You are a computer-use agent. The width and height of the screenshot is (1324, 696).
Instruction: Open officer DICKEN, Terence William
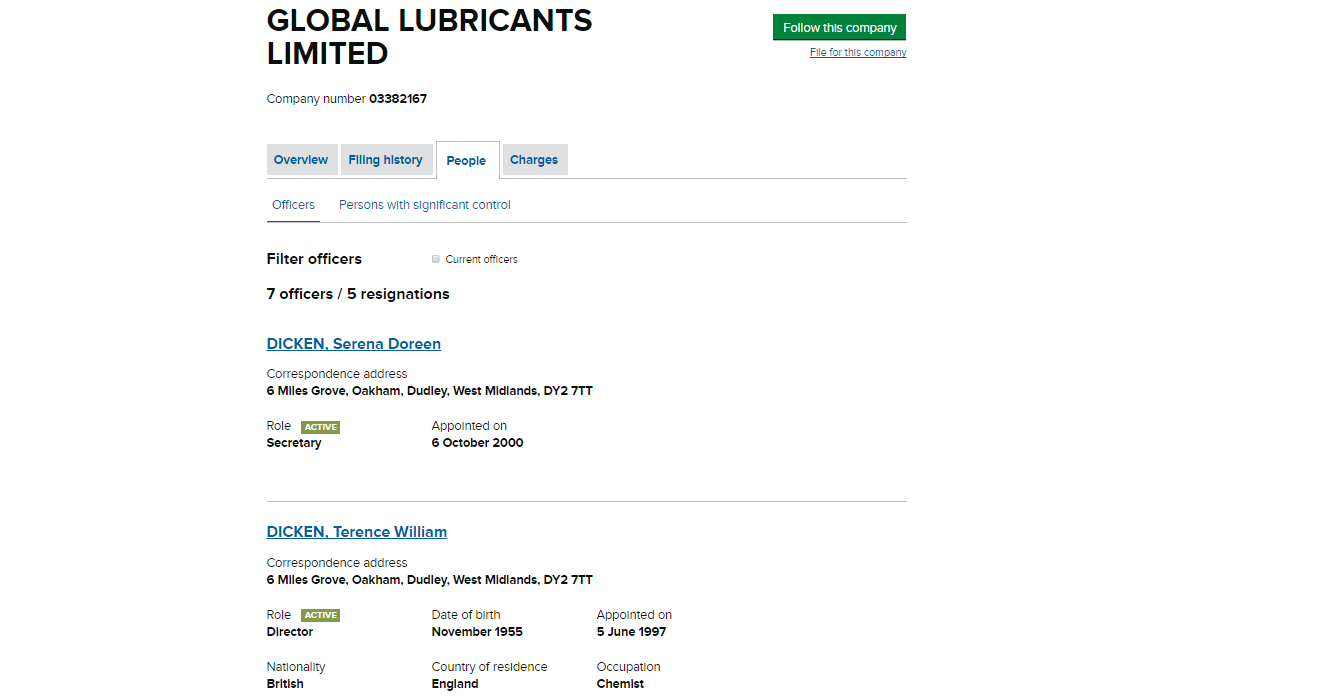356,532
